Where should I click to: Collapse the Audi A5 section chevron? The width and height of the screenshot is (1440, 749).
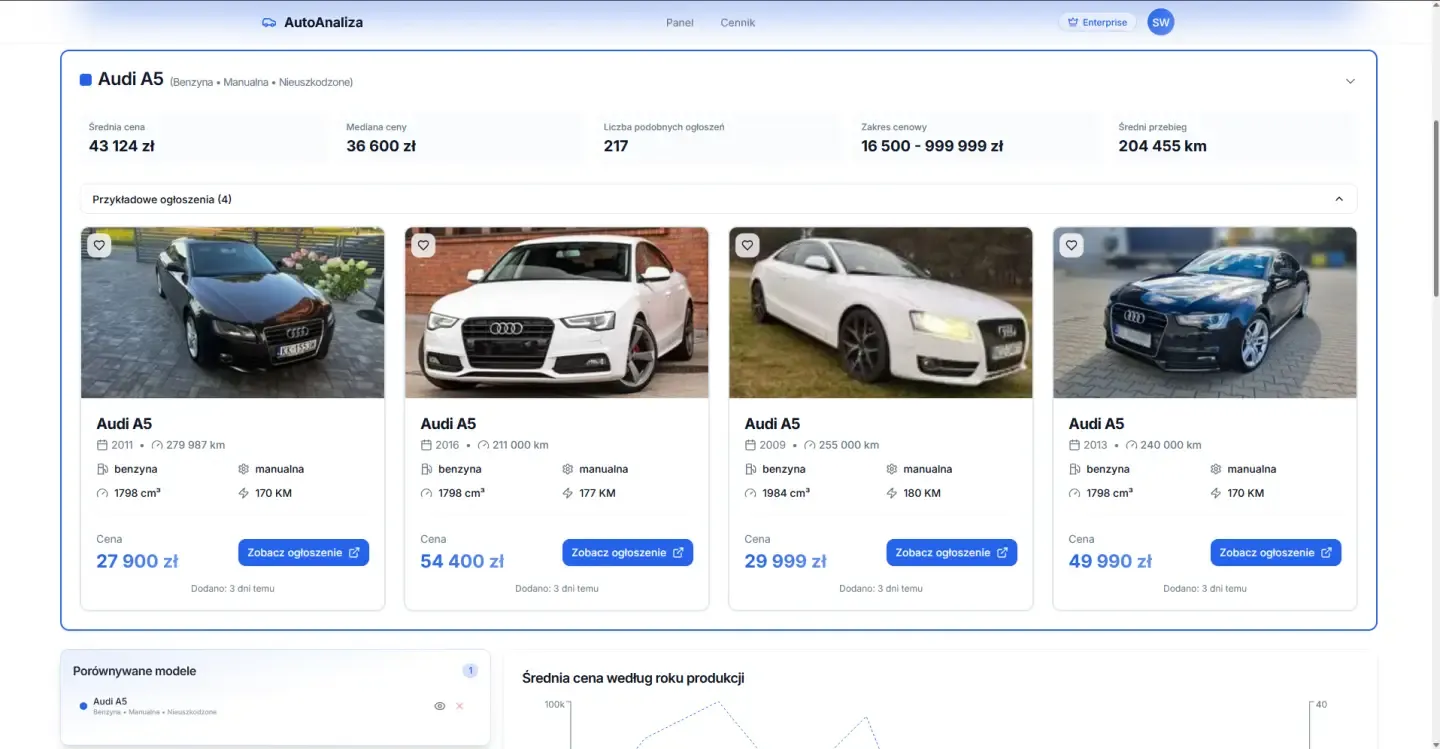(x=1350, y=81)
